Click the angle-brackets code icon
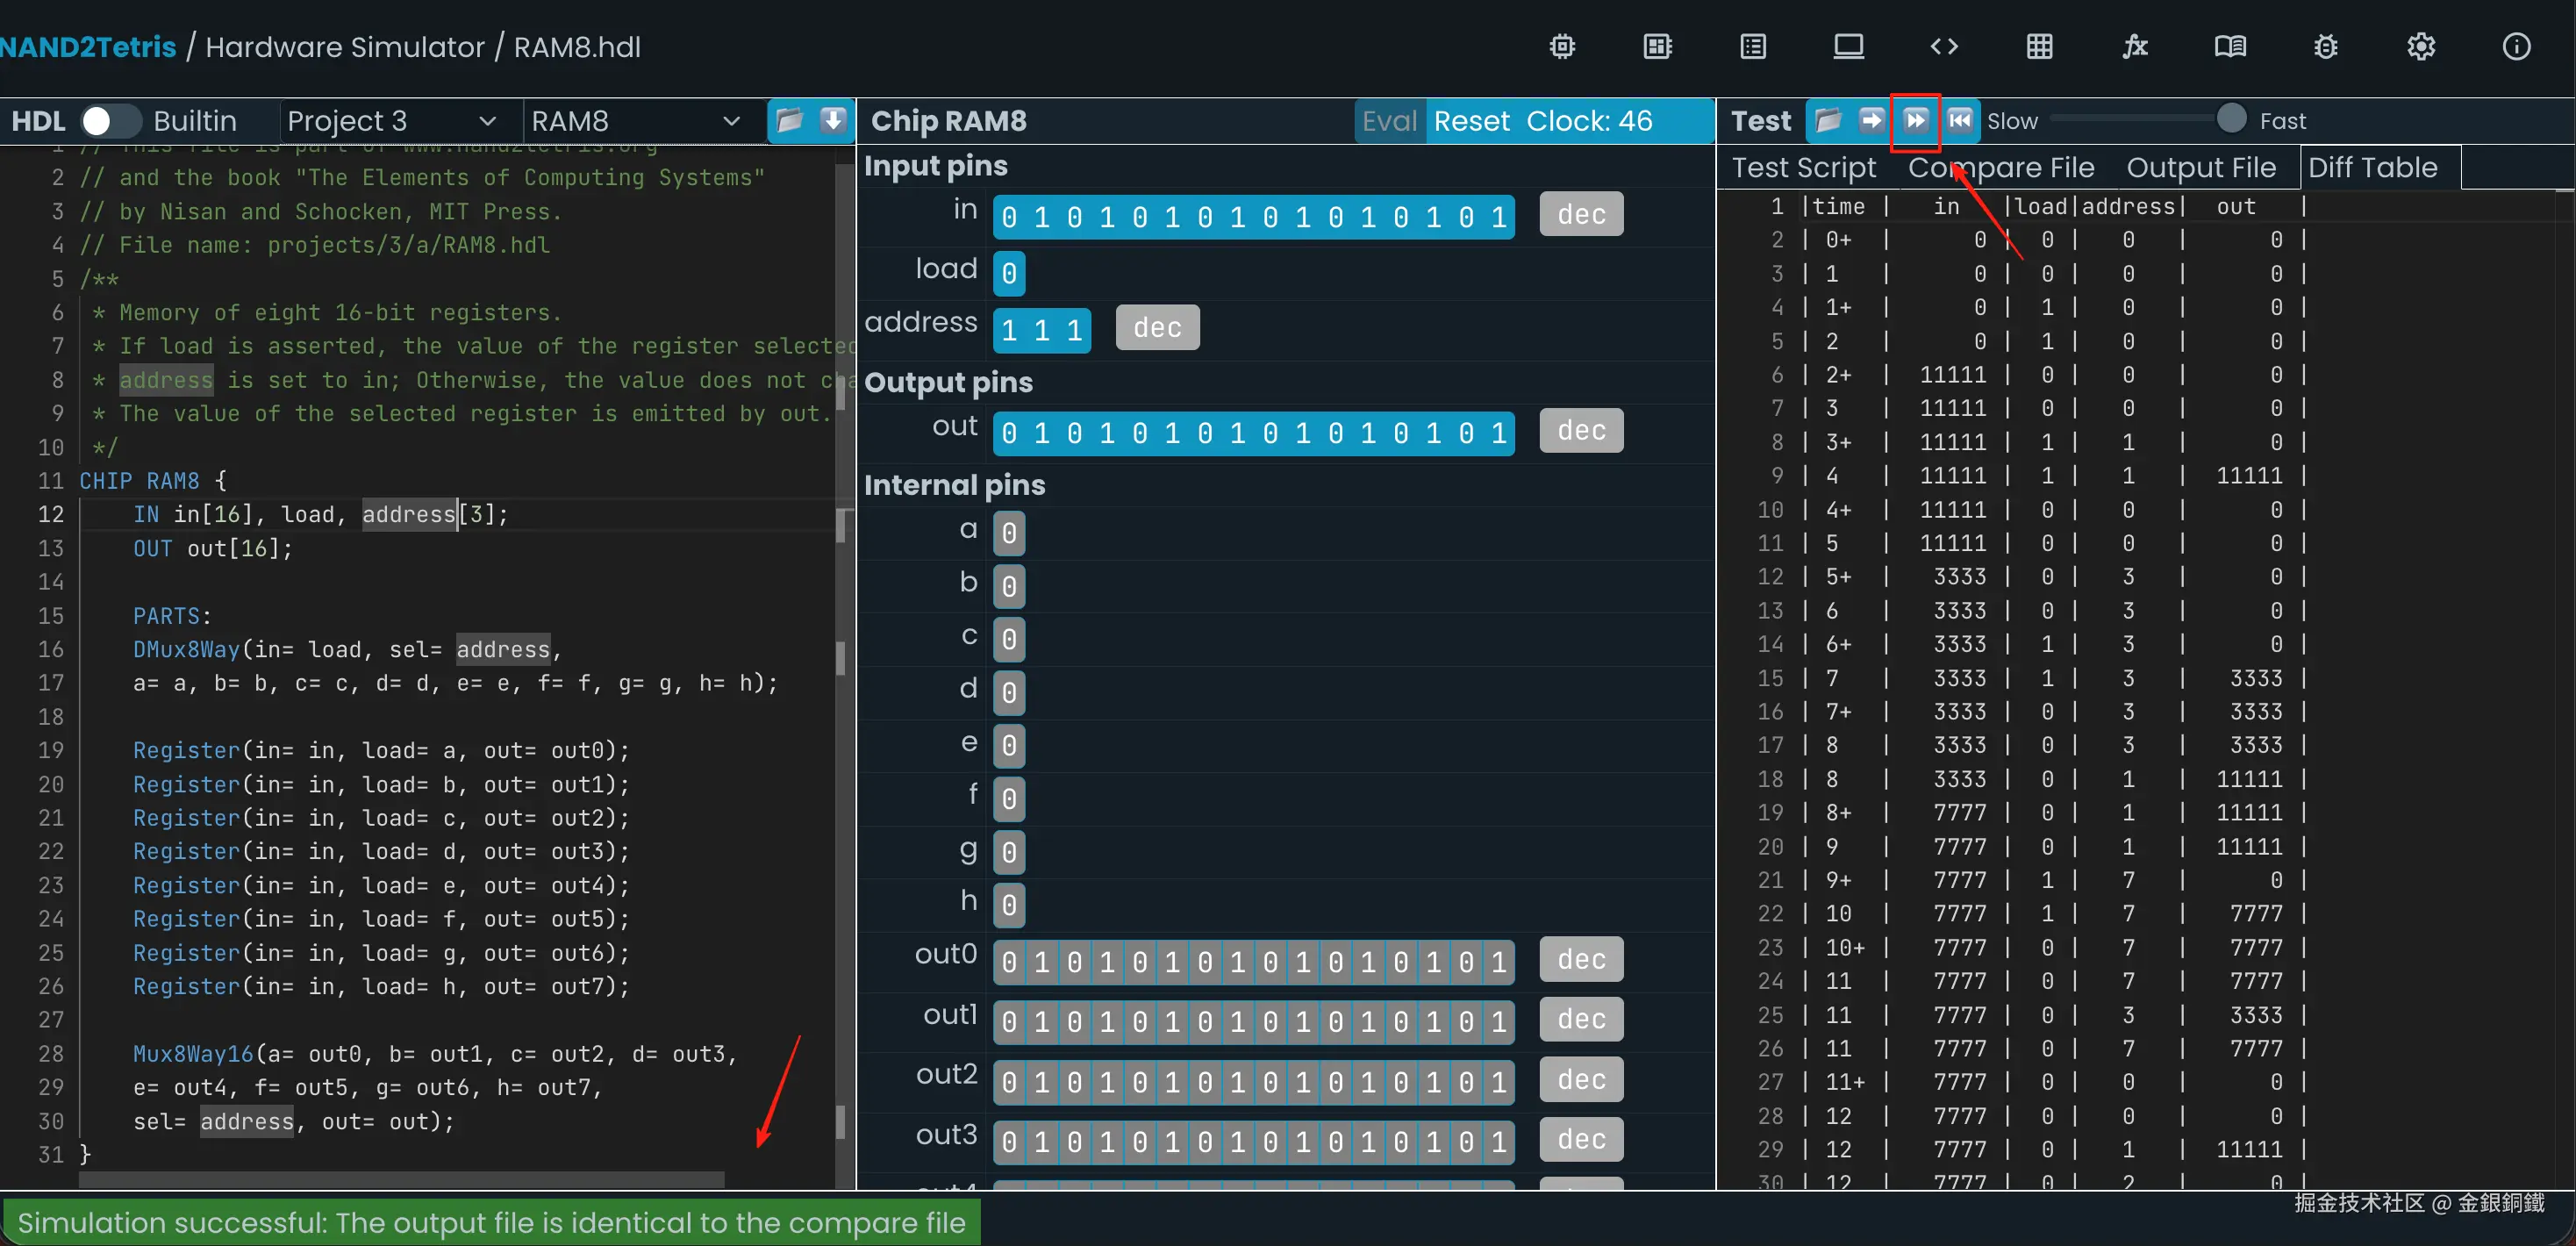This screenshot has height=1246, width=2576. [1944, 46]
